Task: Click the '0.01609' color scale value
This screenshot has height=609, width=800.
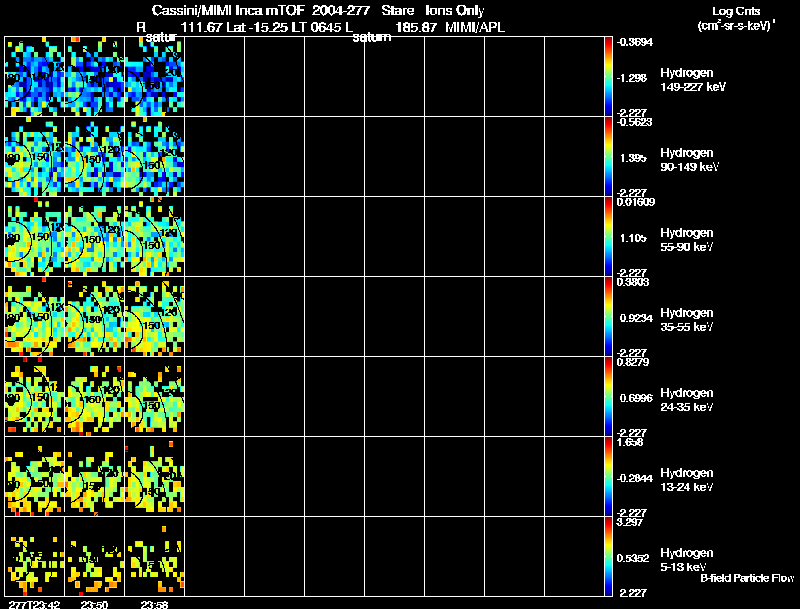Action: (636, 202)
